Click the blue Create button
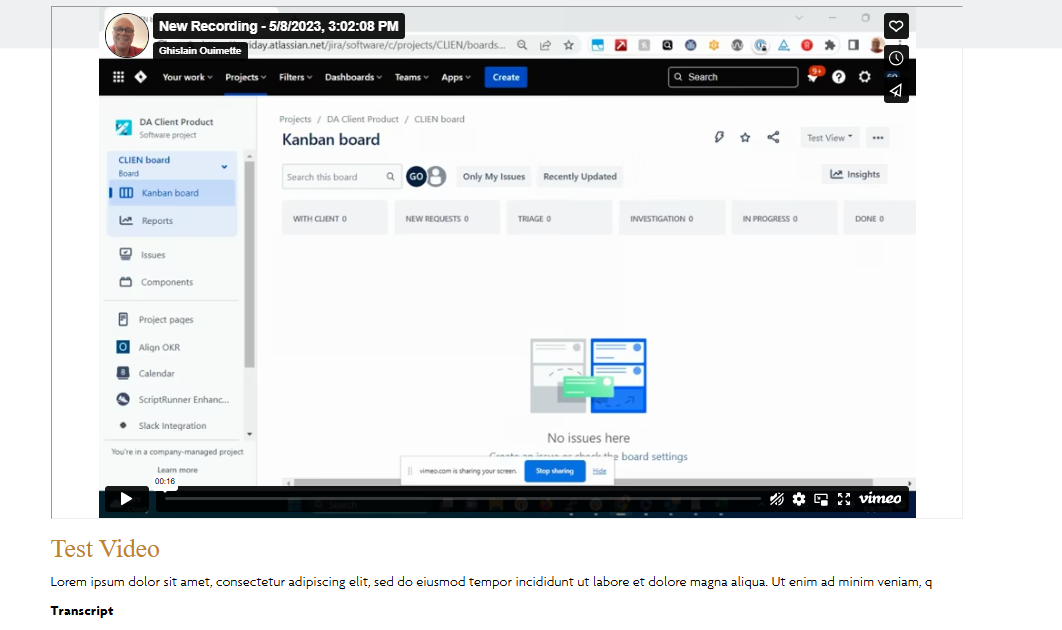The height and width of the screenshot is (630, 1062). click(506, 77)
